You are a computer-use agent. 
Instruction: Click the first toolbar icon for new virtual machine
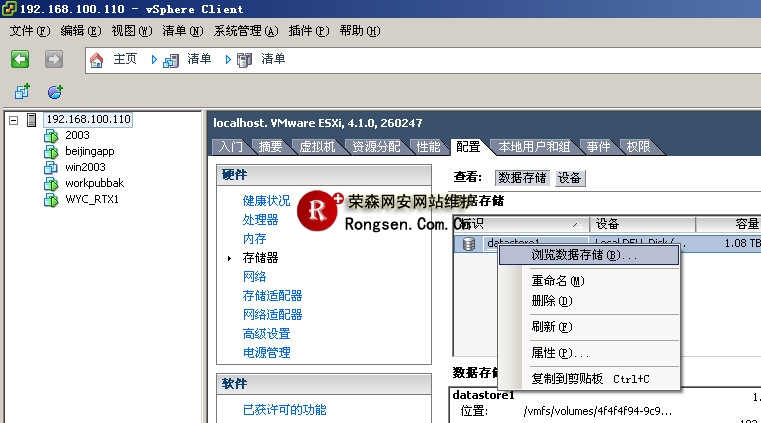click(x=22, y=92)
